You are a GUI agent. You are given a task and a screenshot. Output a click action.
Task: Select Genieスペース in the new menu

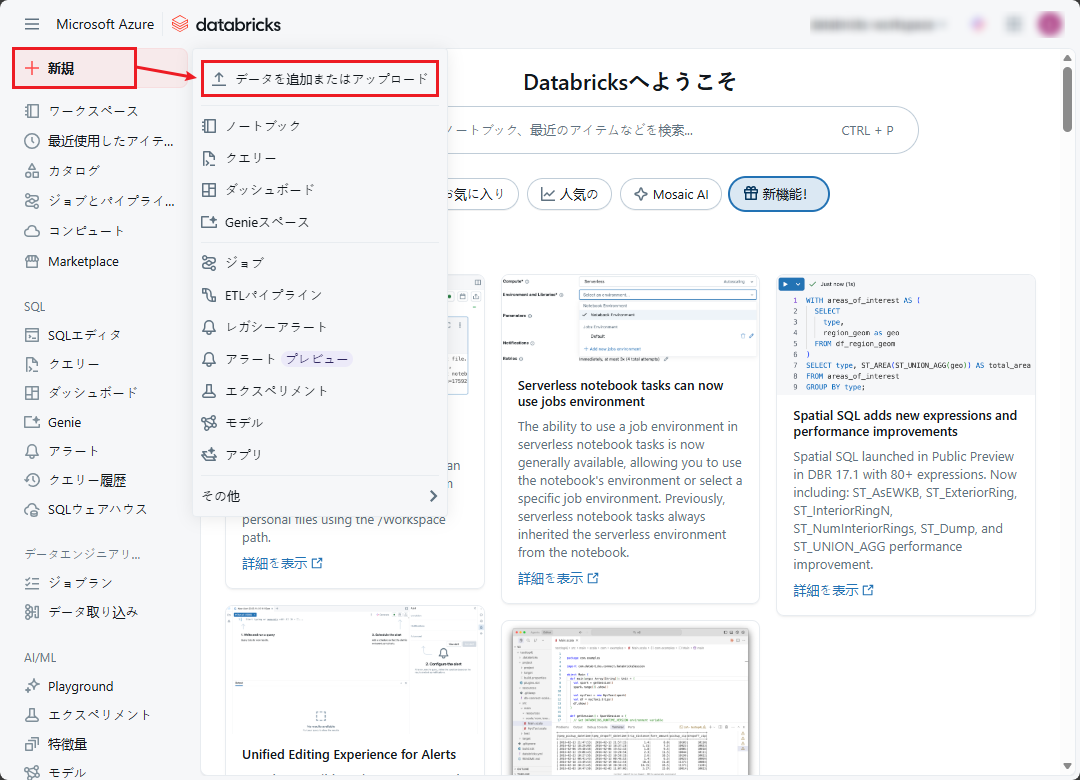coord(267,222)
